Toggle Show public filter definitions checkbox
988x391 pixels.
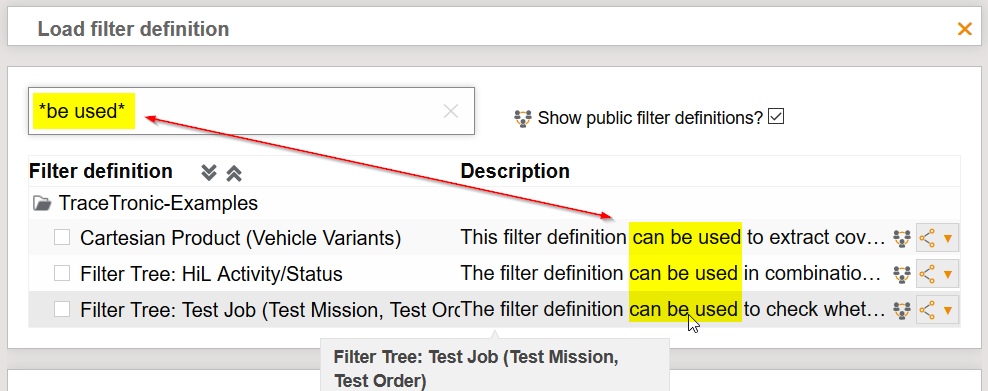(776, 117)
